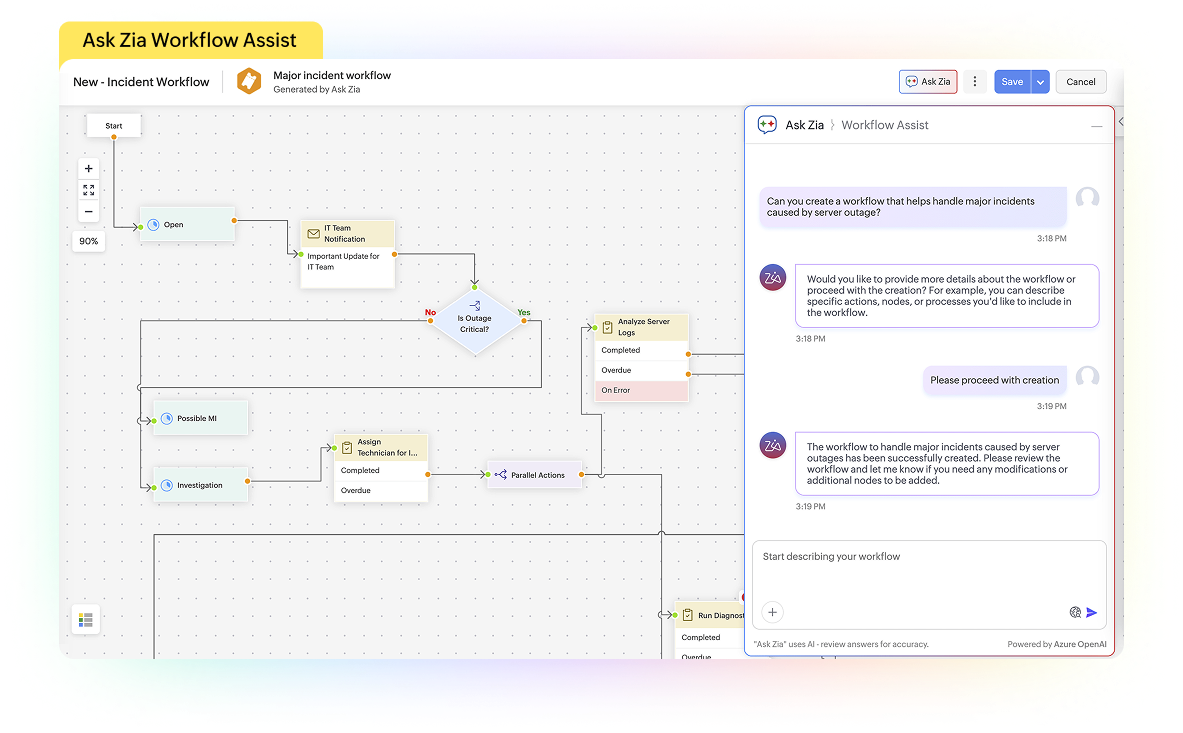Screen dimensions: 1183x733
Task: Click the send arrow icon in the chat box
Action: 1092,612
